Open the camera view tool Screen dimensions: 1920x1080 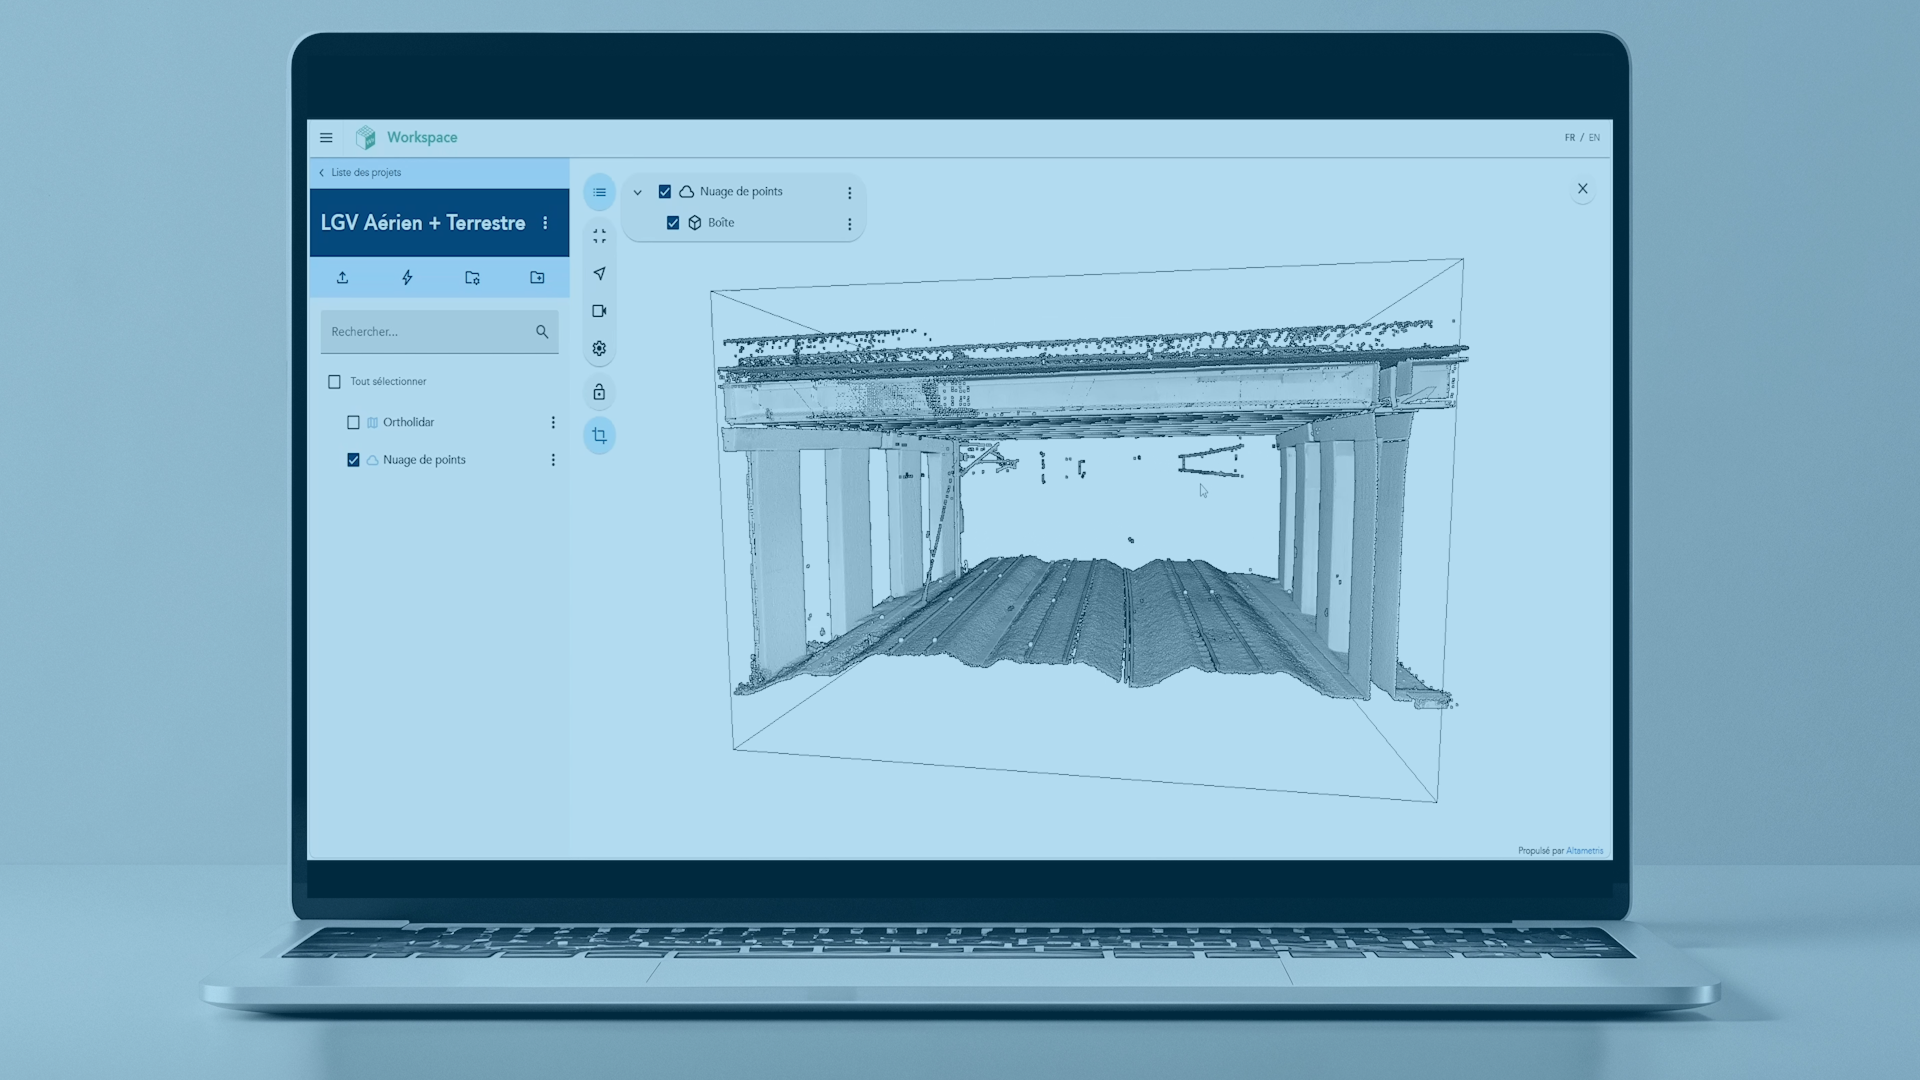click(x=599, y=311)
